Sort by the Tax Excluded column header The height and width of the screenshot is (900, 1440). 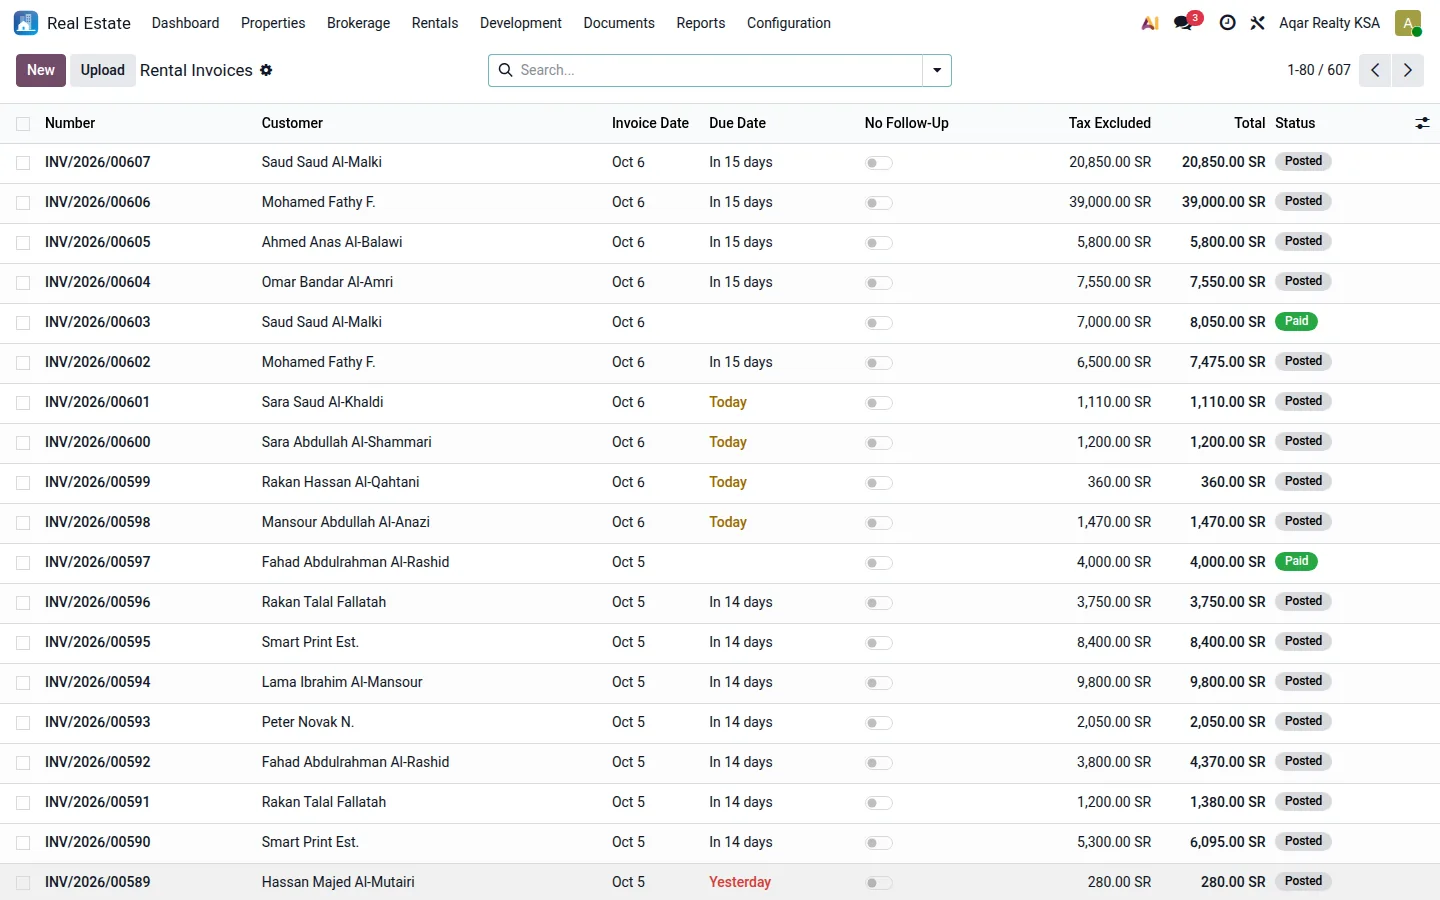[x=1109, y=123]
